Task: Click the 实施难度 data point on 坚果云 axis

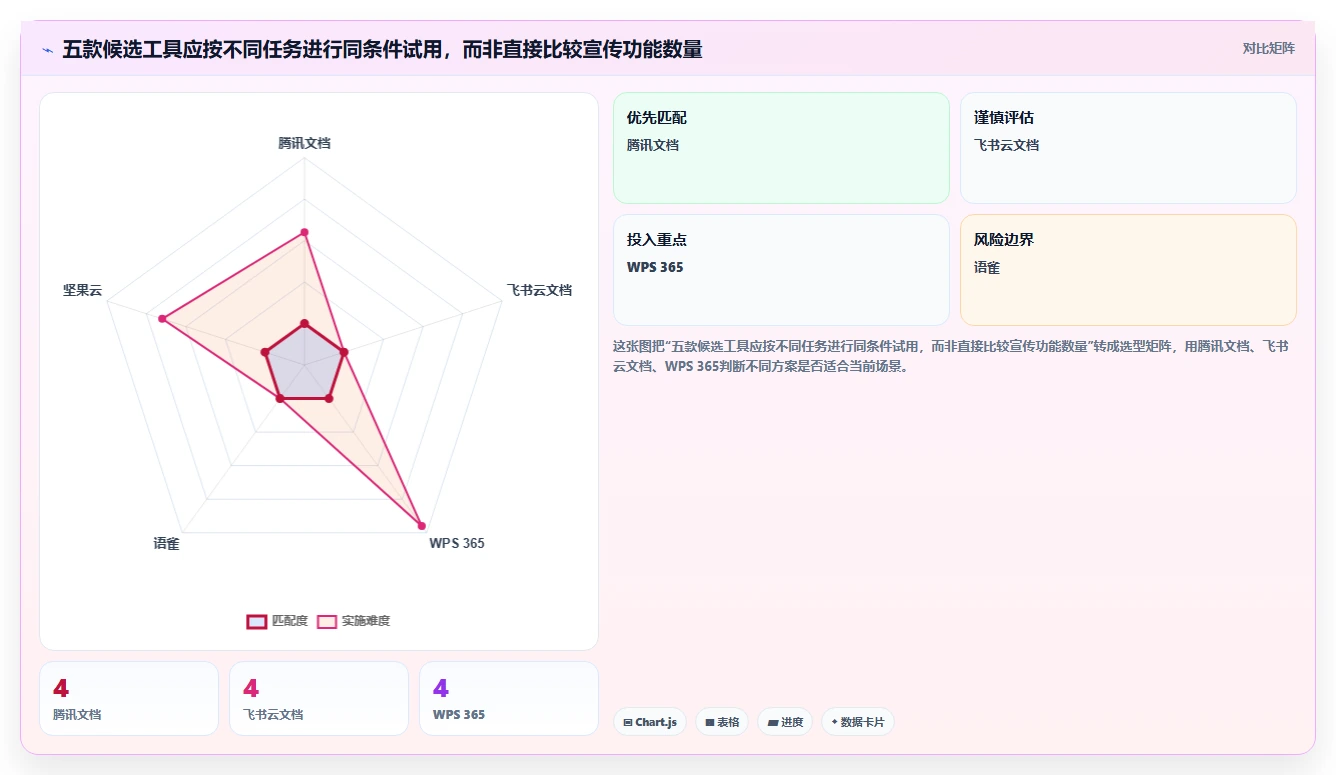Action: click(x=161, y=319)
